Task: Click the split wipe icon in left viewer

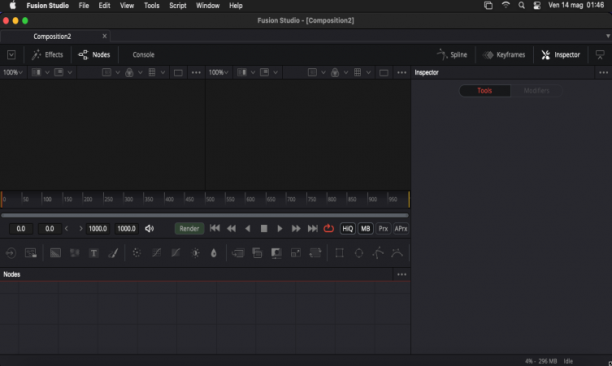Action: [36, 72]
